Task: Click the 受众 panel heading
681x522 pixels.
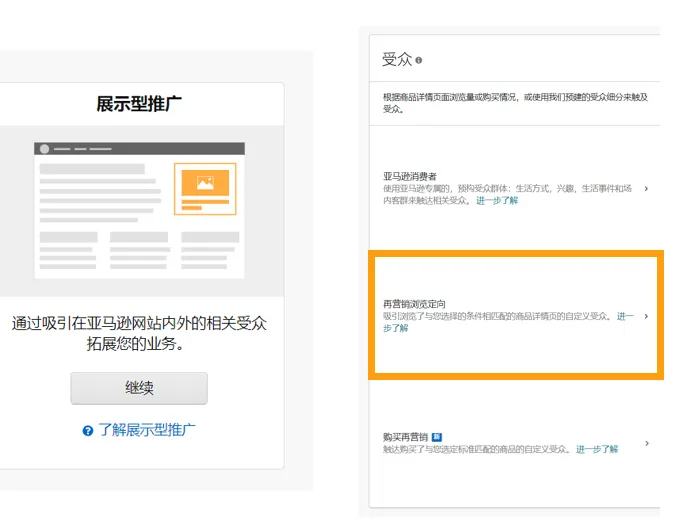Action: [x=397, y=59]
